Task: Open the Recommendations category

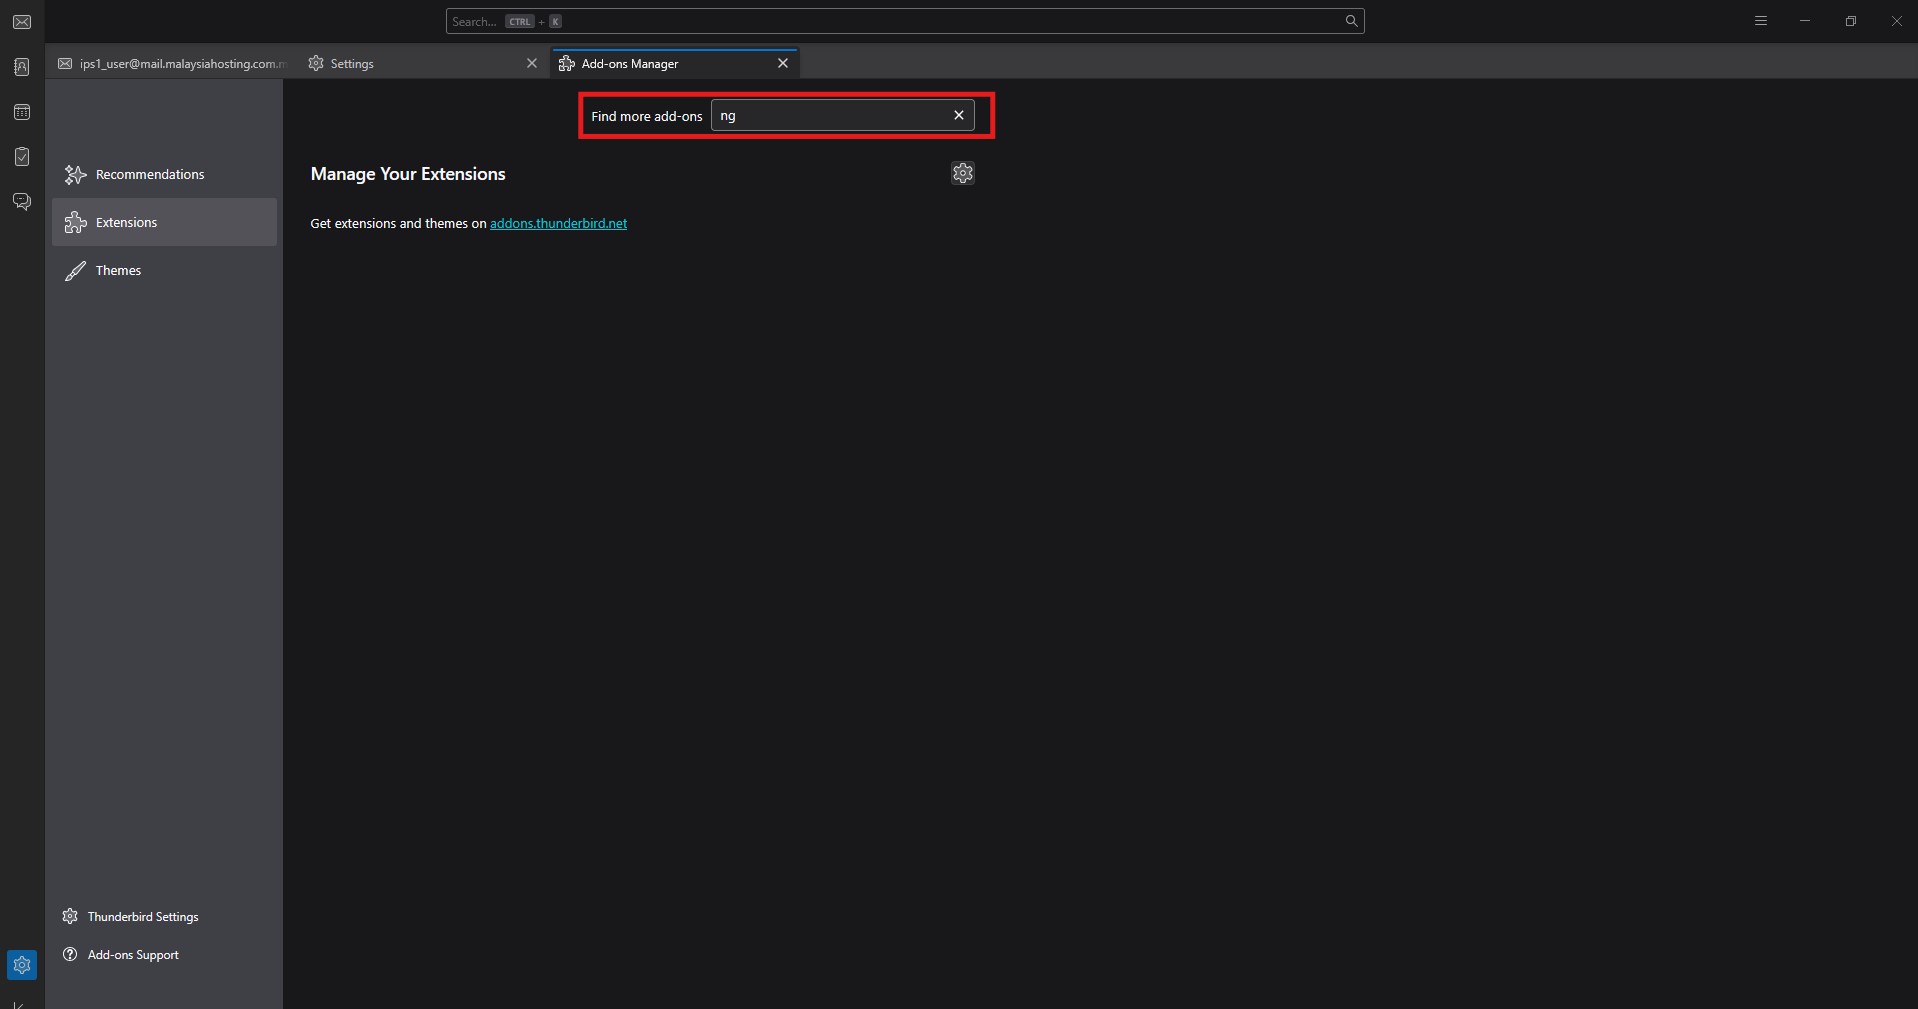Action: [x=149, y=175]
